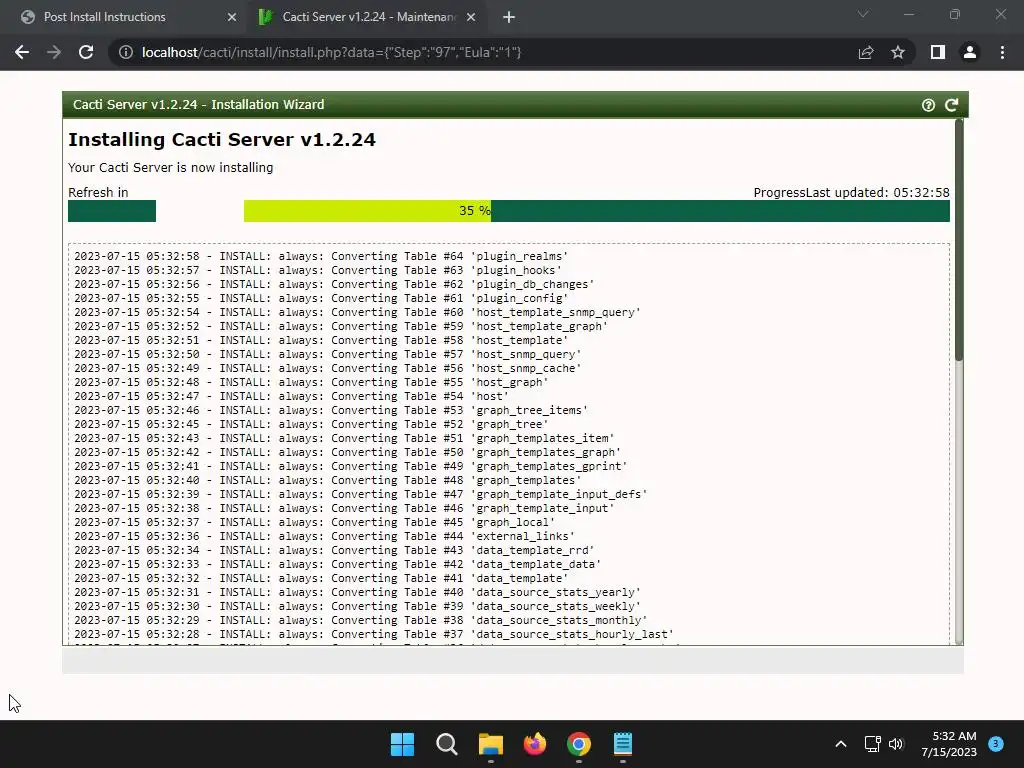The image size is (1024, 768).
Task: Open volume speaker tray icon
Action: click(896, 744)
